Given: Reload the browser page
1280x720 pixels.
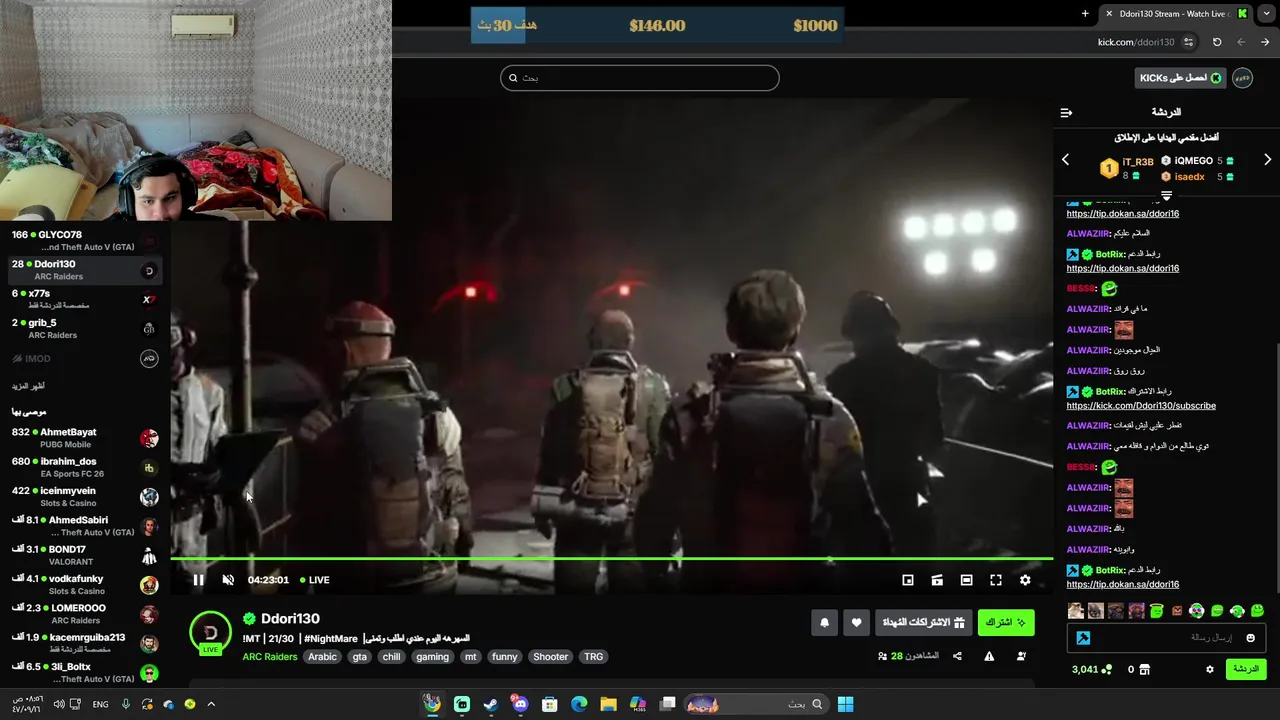Looking at the screenshot, I should point(1217,42).
